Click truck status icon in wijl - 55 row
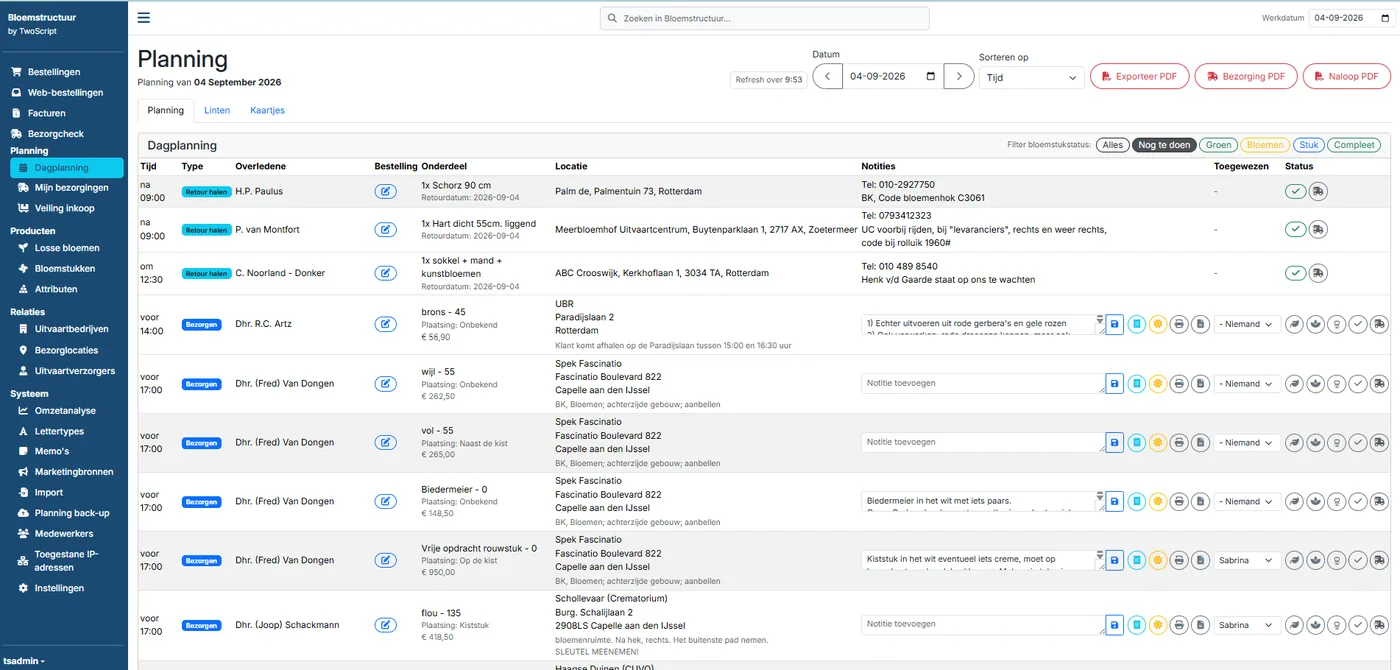The height and width of the screenshot is (670, 1400). coord(1379,383)
